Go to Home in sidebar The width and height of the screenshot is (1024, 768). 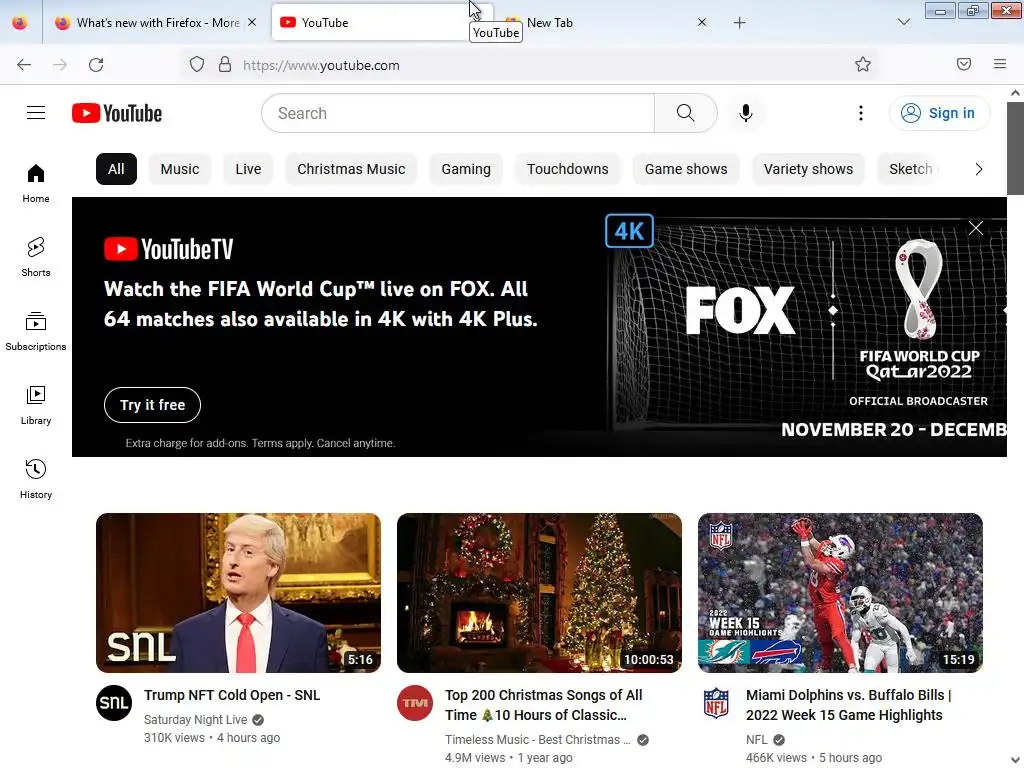coord(36,184)
